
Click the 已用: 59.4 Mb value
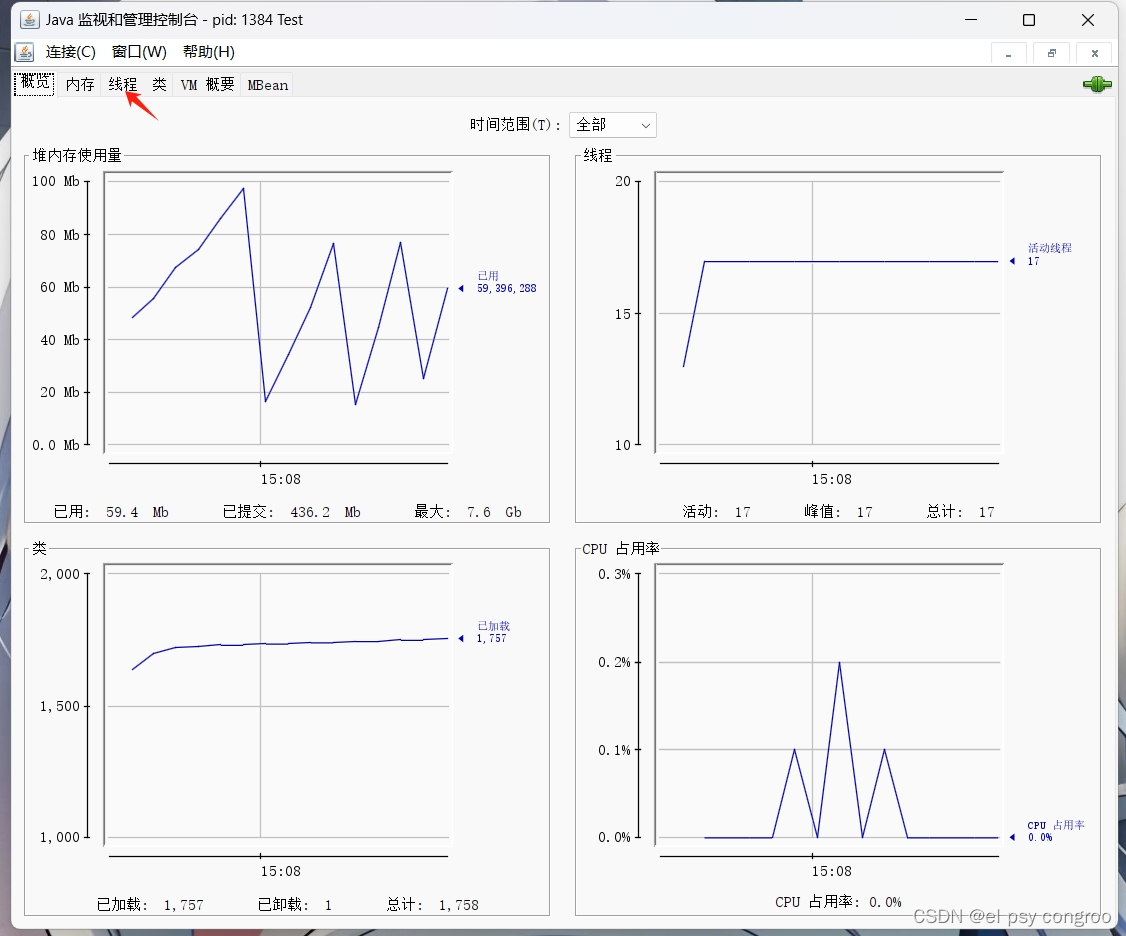111,512
